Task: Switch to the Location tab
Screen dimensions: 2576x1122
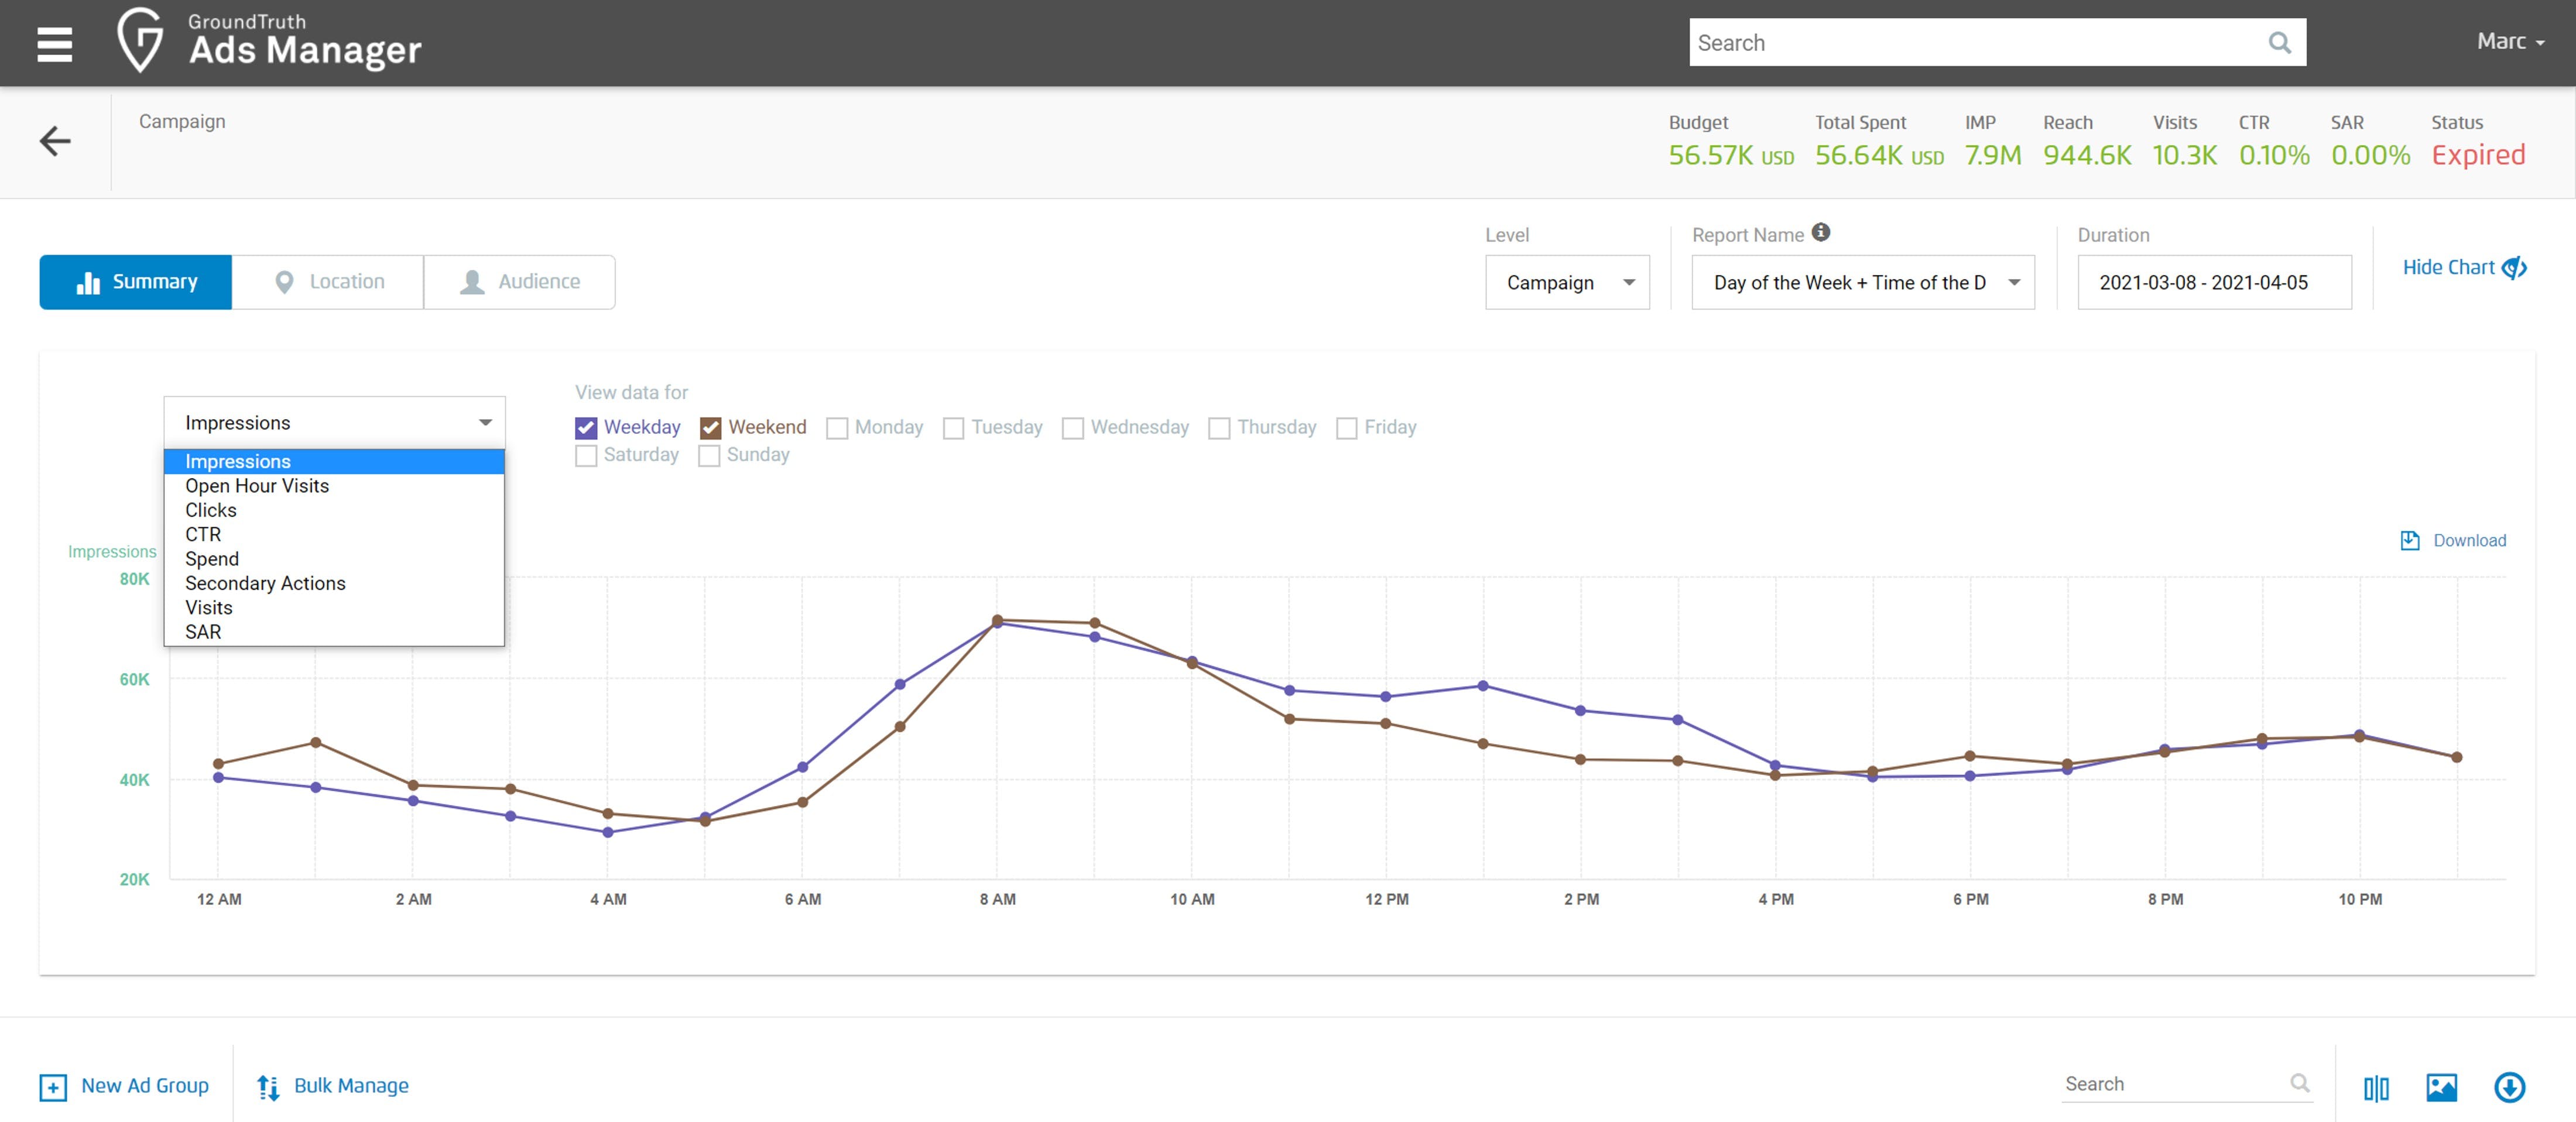Action: pyautogui.click(x=328, y=282)
